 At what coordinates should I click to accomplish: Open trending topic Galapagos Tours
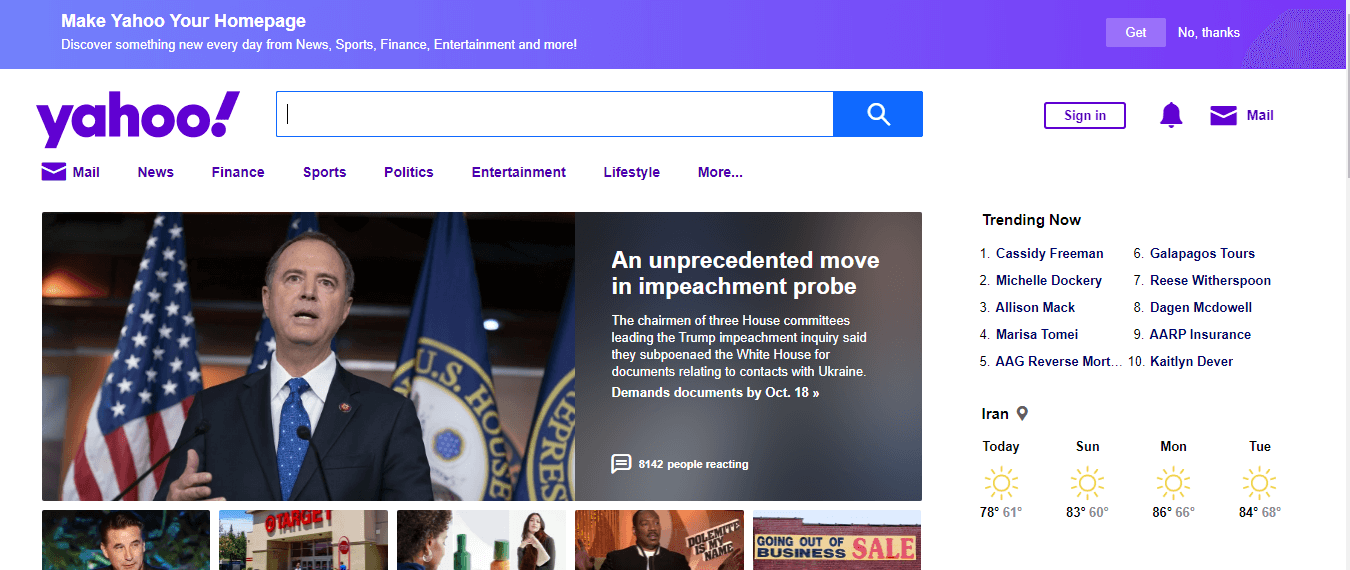1202,253
